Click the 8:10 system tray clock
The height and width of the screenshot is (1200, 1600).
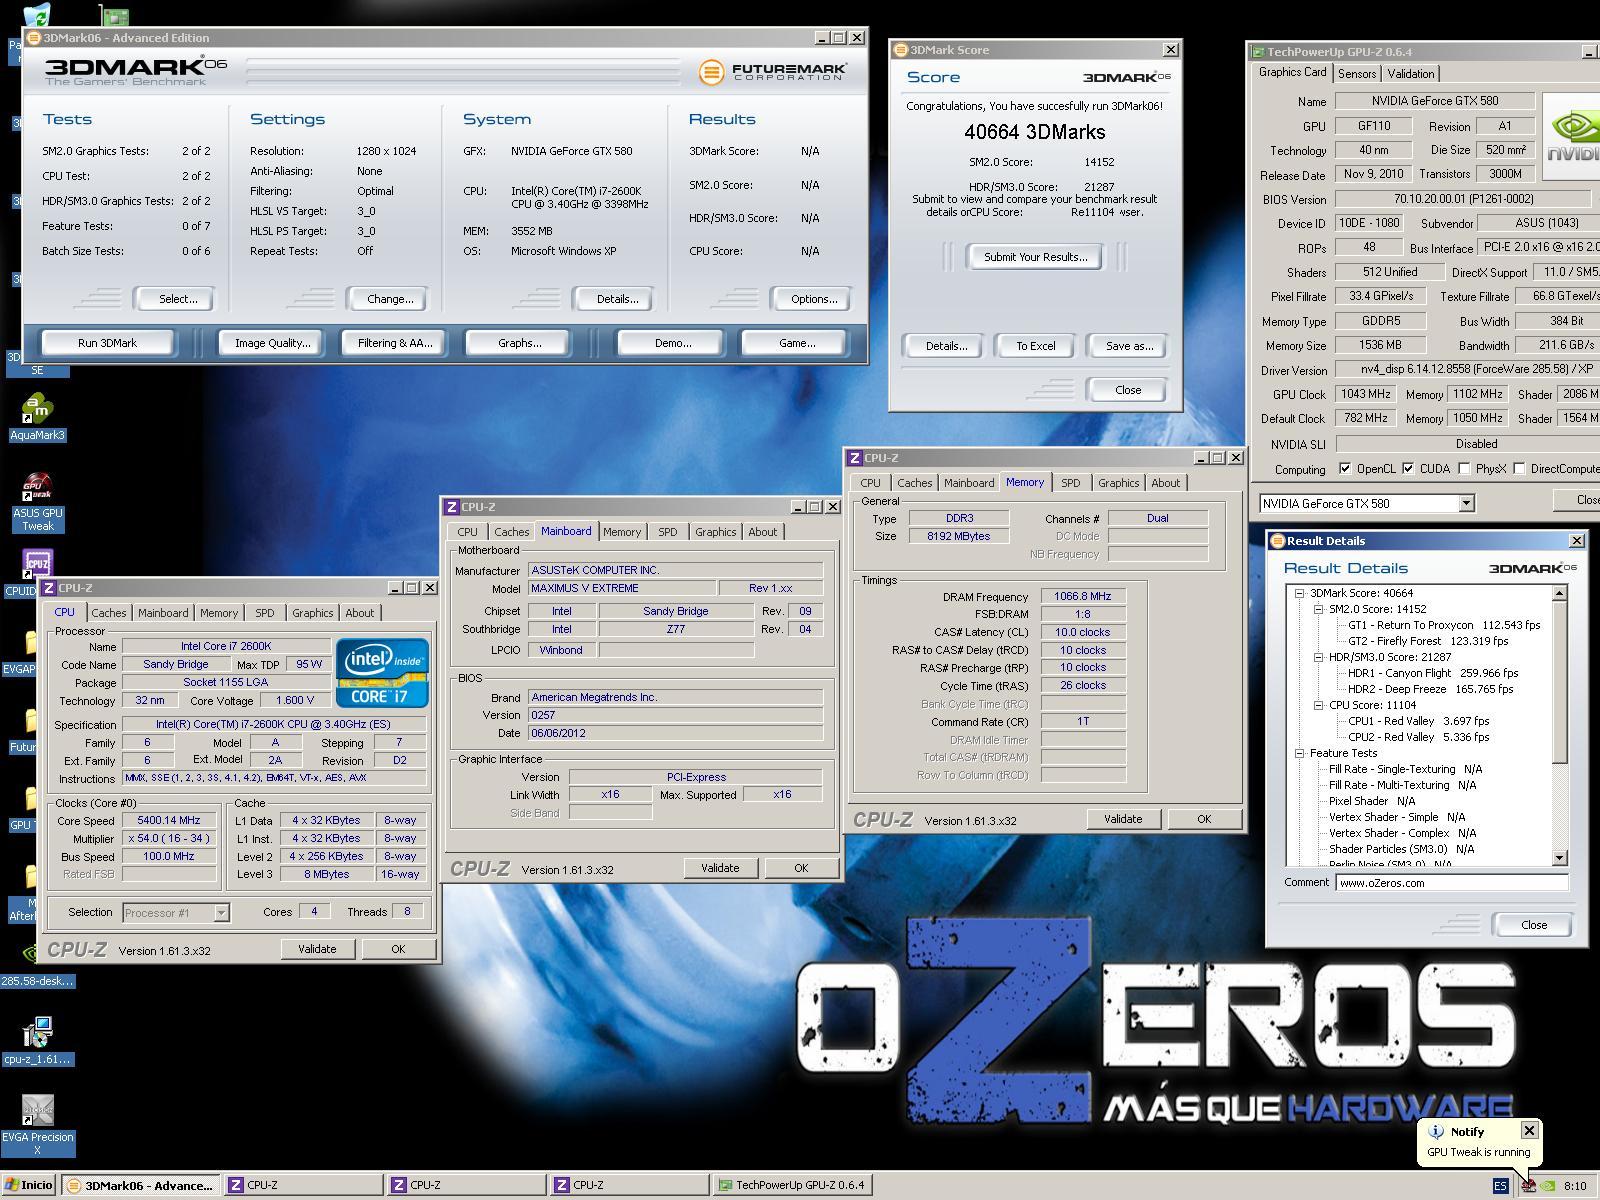(x=1575, y=1186)
